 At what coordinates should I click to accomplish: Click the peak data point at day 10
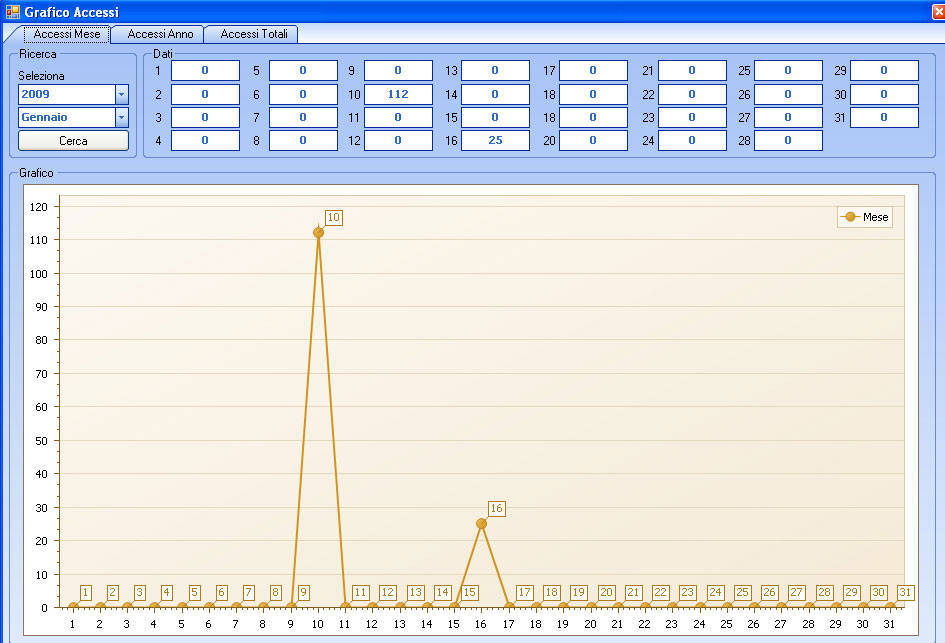[318, 232]
